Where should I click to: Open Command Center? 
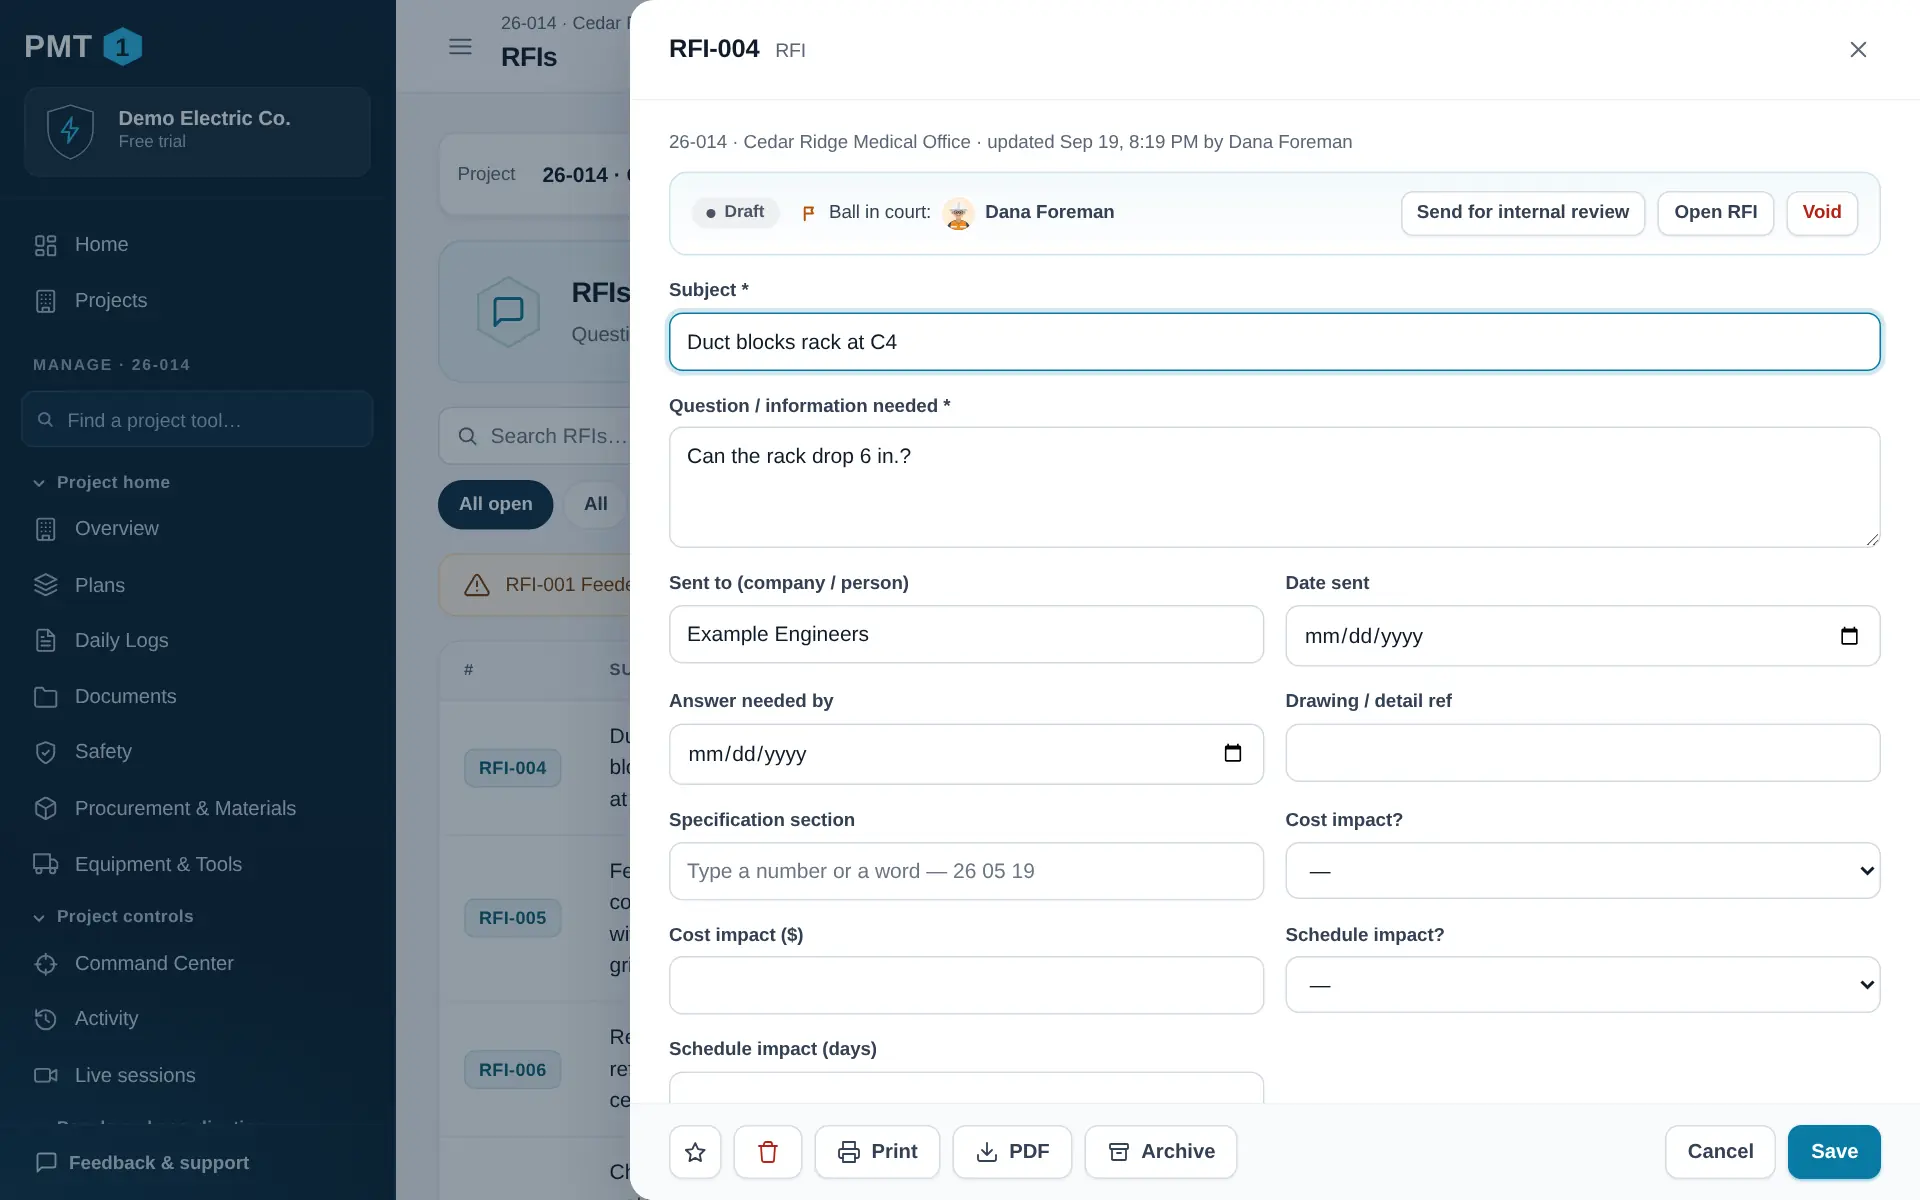[198, 964]
